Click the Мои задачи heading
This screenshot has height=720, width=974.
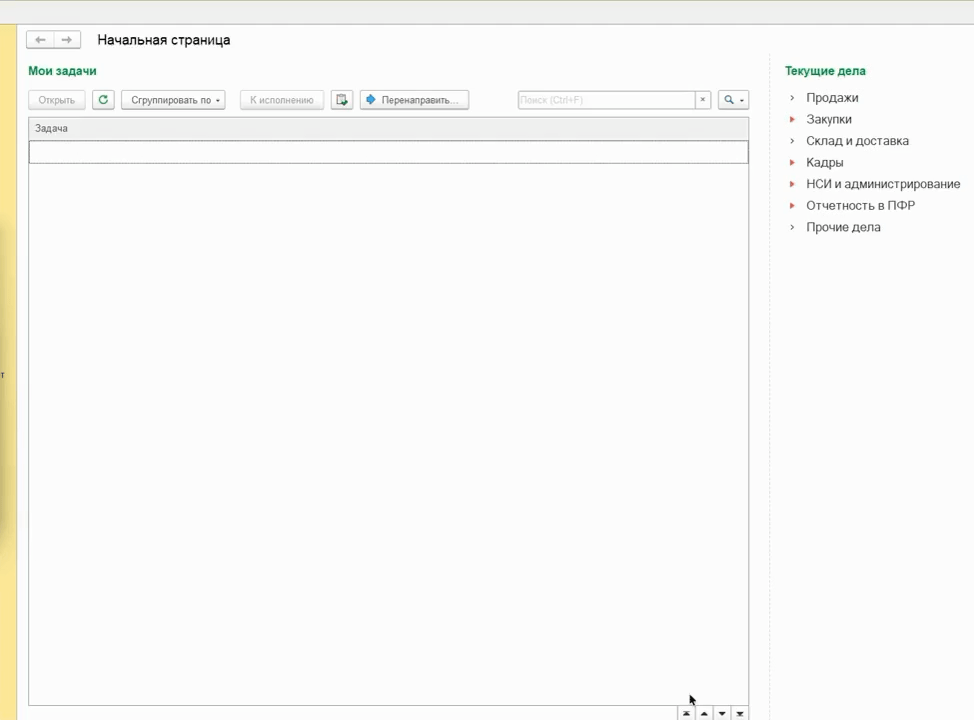(x=62, y=71)
